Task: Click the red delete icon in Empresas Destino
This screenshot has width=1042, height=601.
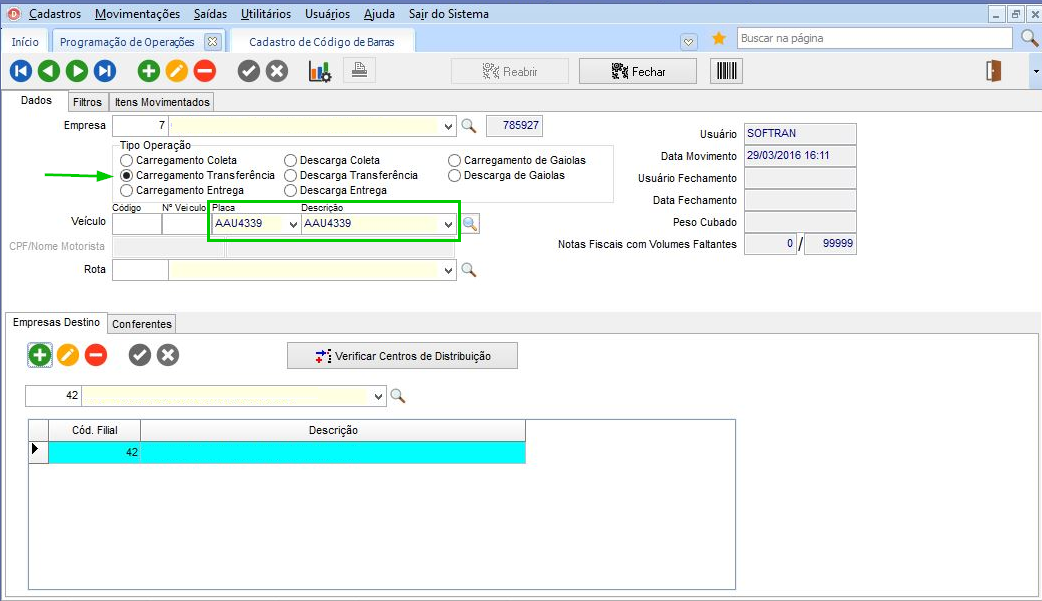Action: pos(96,355)
